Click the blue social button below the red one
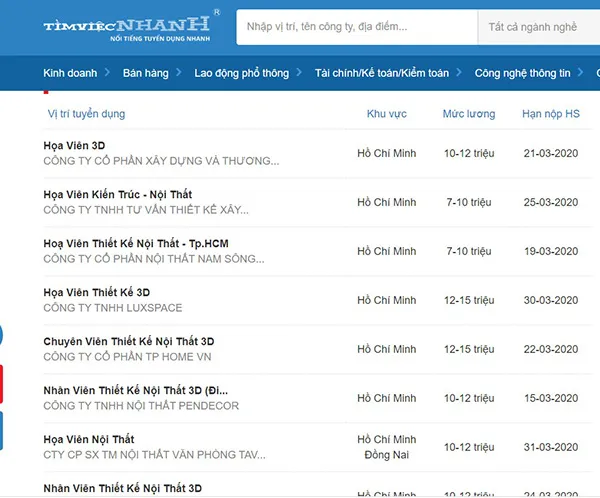Viewport: 600px width, 498px height. click(x=1, y=430)
